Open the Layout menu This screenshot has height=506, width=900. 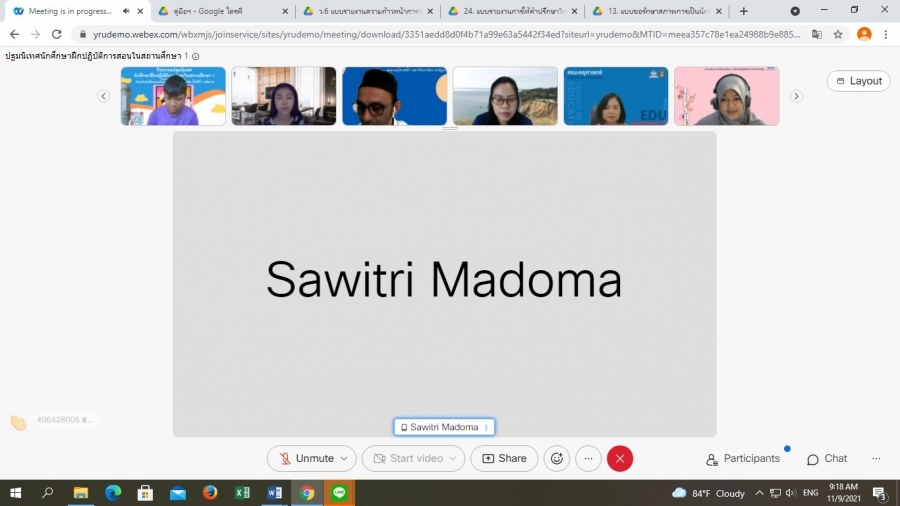pos(858,81)
